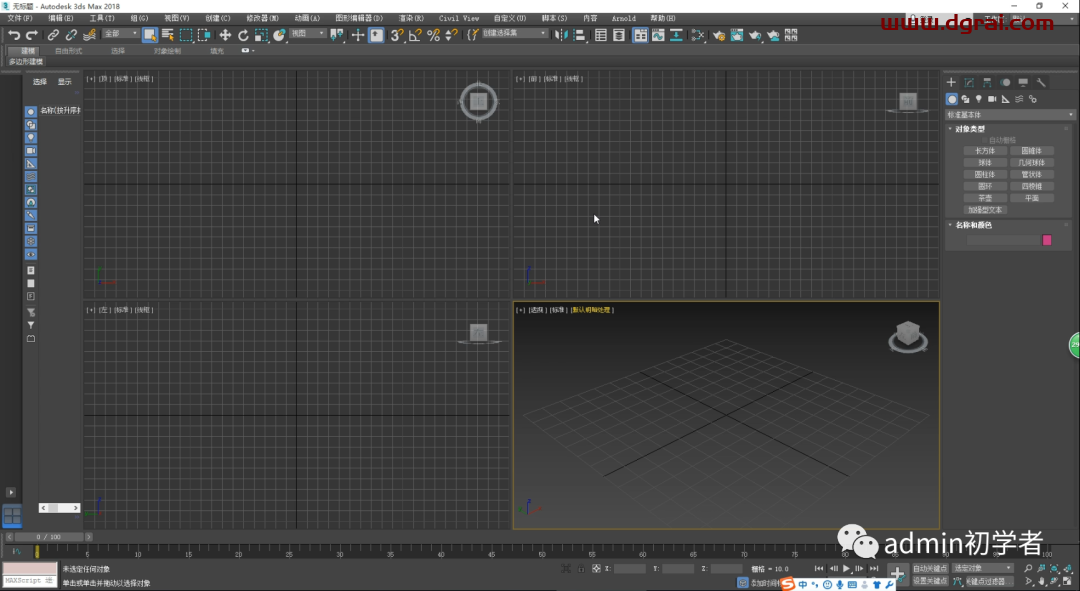Click the 茶壶 teapot button
The image size is (1080, 591).
click(x=985, y=198)
